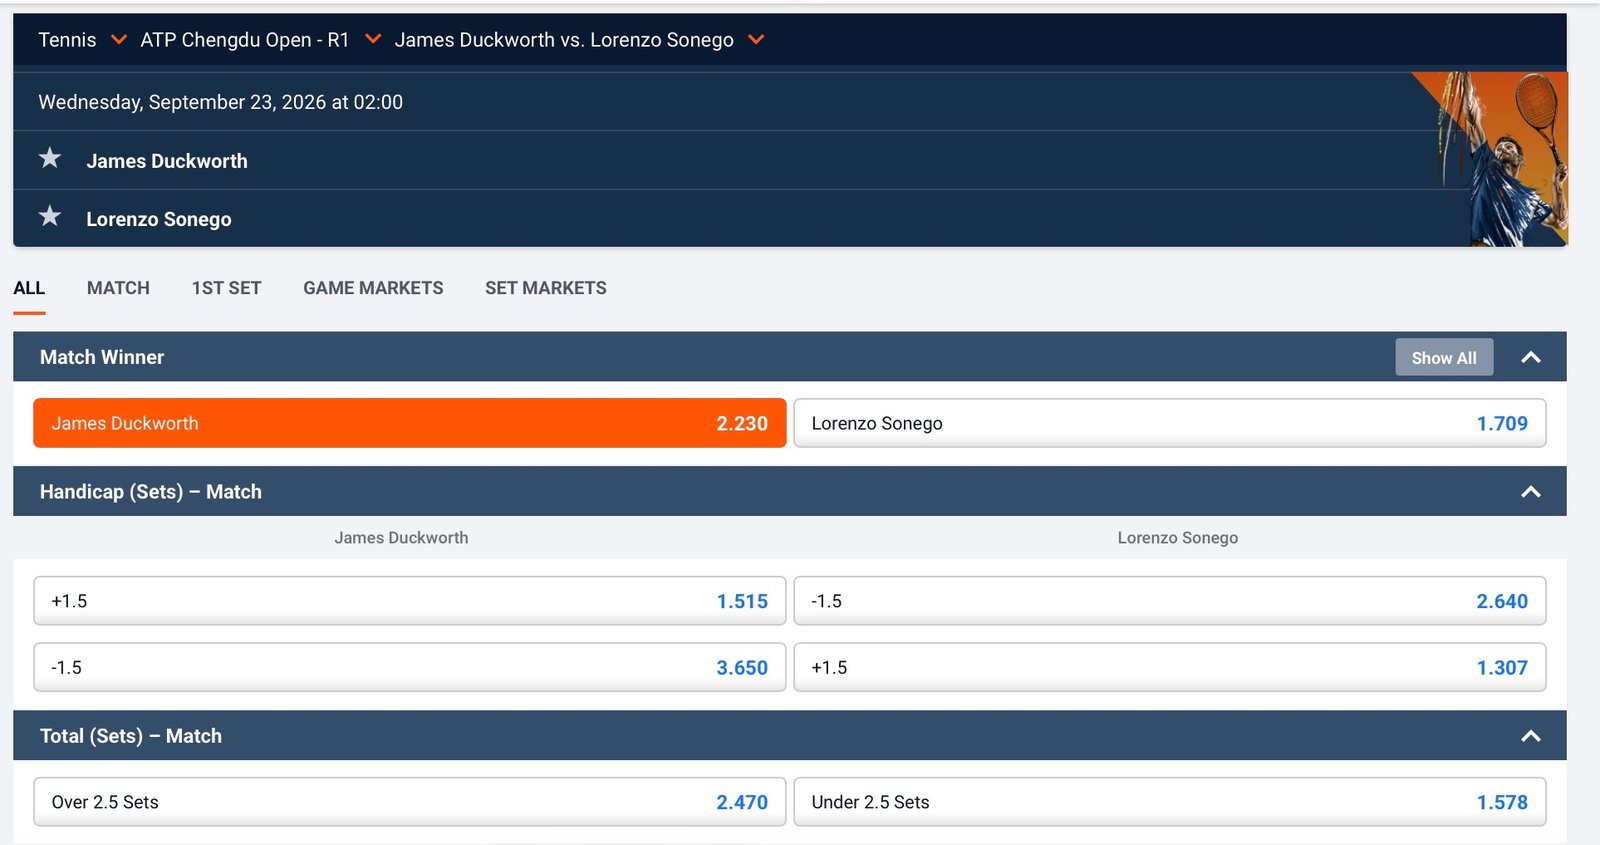Open the GAME MARKETS tab
Image resolution: width=1600 pixels, height=845 pixels.
pos(373,288)
